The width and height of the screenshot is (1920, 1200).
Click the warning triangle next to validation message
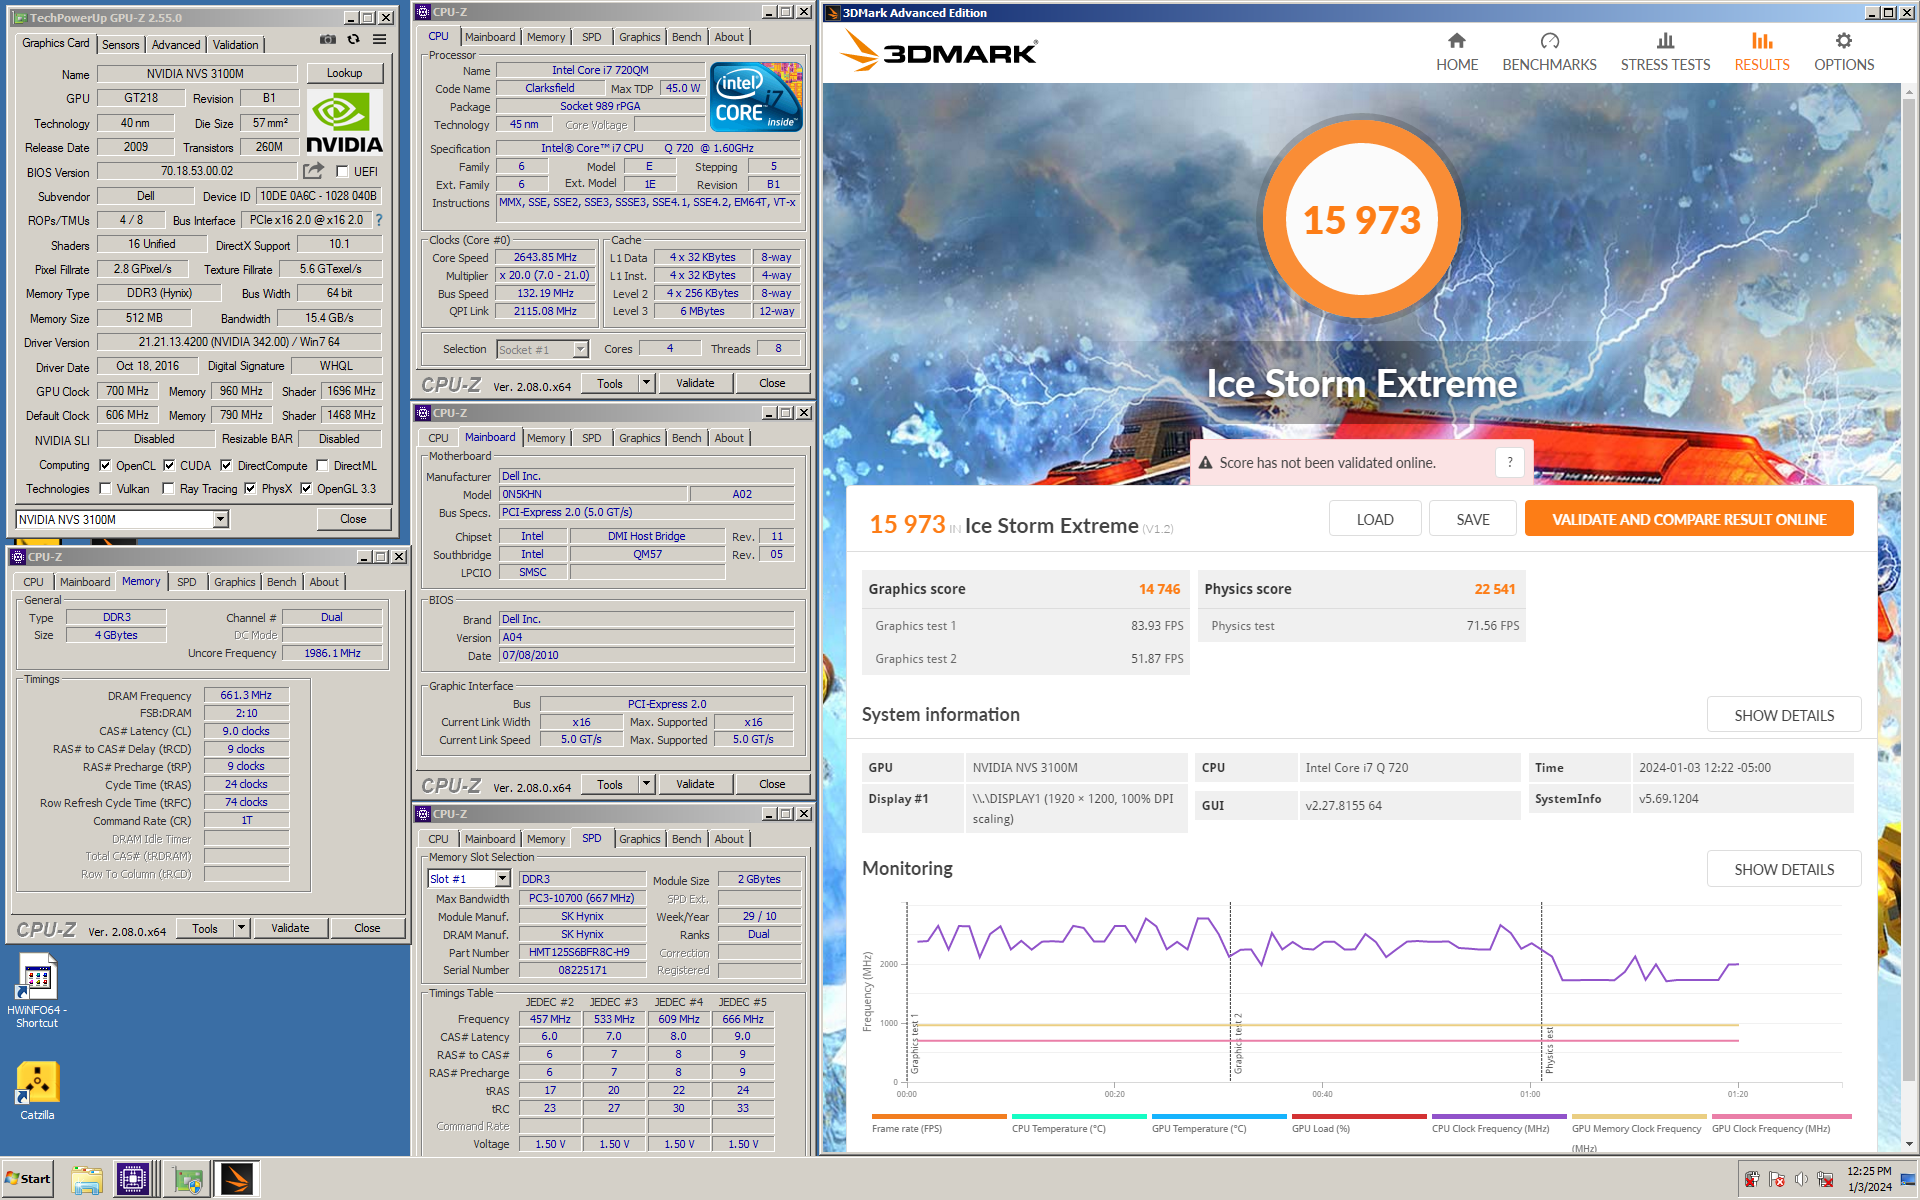[x=1206, y=463]
